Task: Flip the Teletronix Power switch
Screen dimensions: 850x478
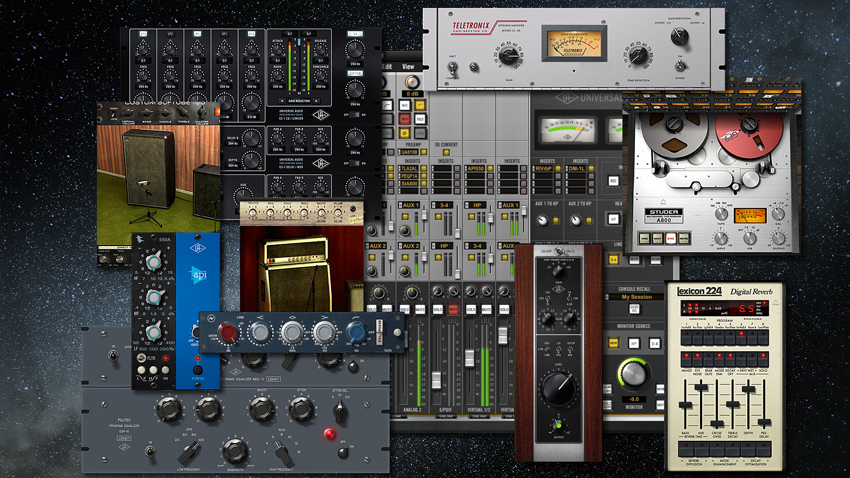Action: click(679, 65)
